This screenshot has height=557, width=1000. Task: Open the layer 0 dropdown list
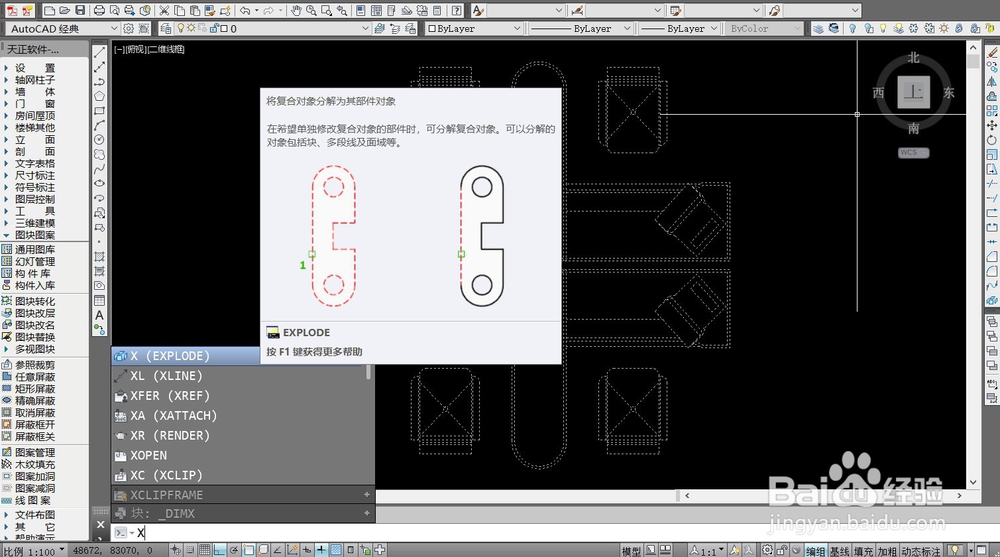pos(365,29)
